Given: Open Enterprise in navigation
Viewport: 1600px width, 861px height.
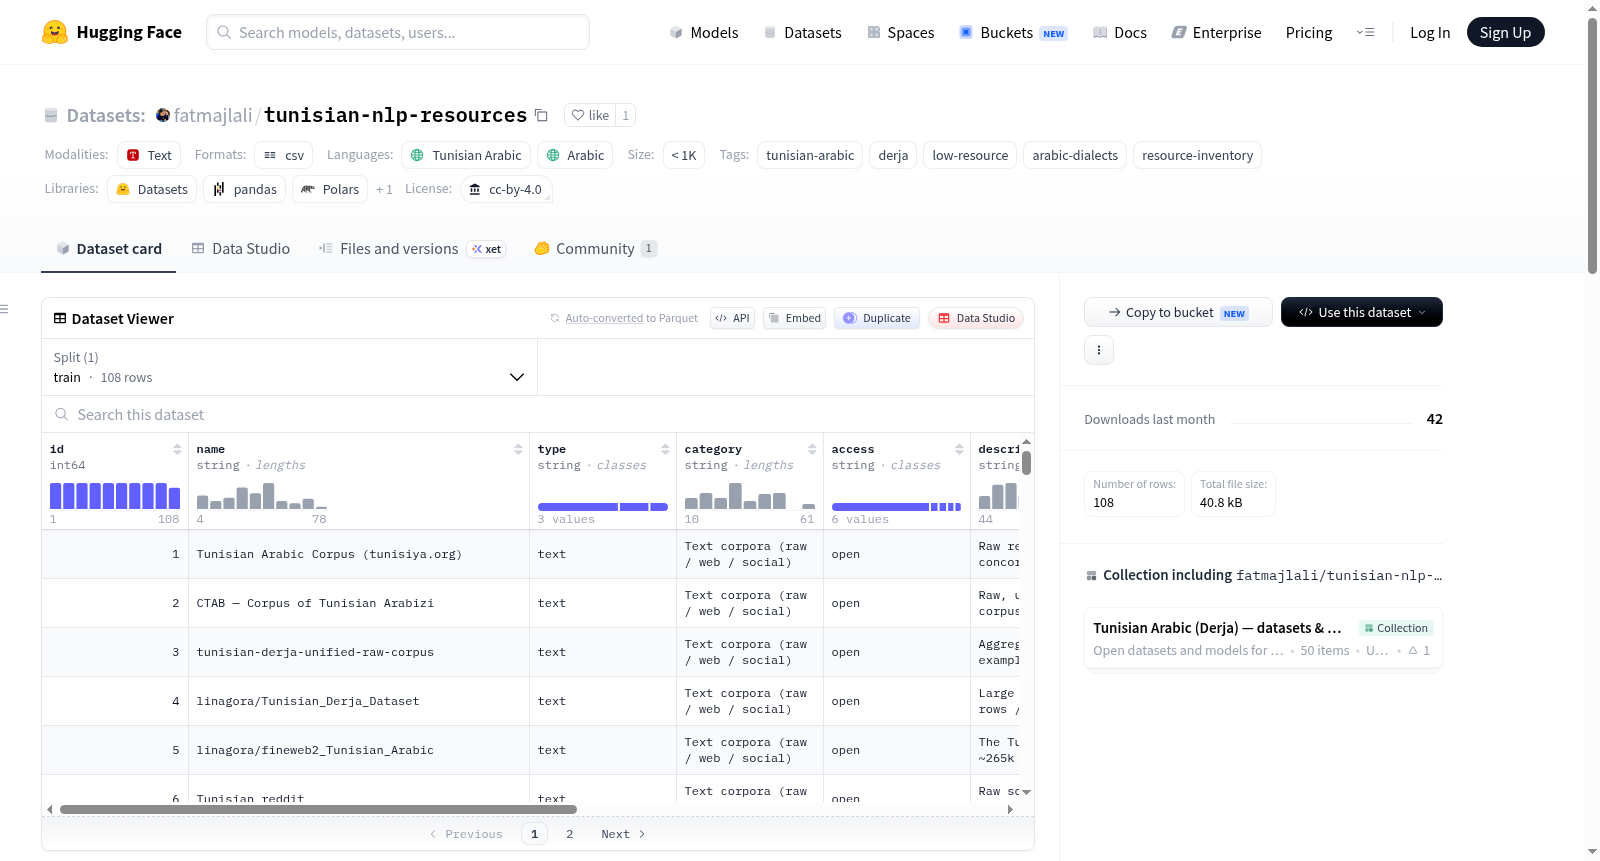Looking at the screenshot, I should point(1217,32).
